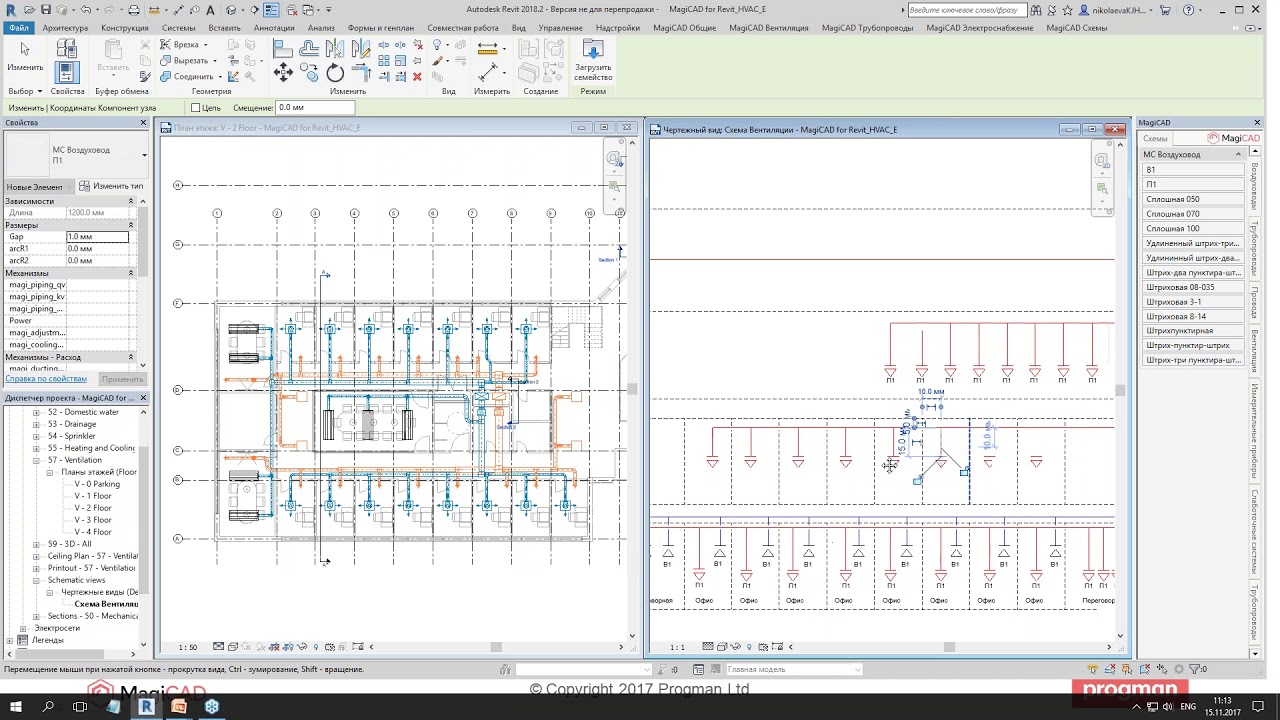
Task: Expand the 54 - Sprinkler node
Action: (37, 436)
